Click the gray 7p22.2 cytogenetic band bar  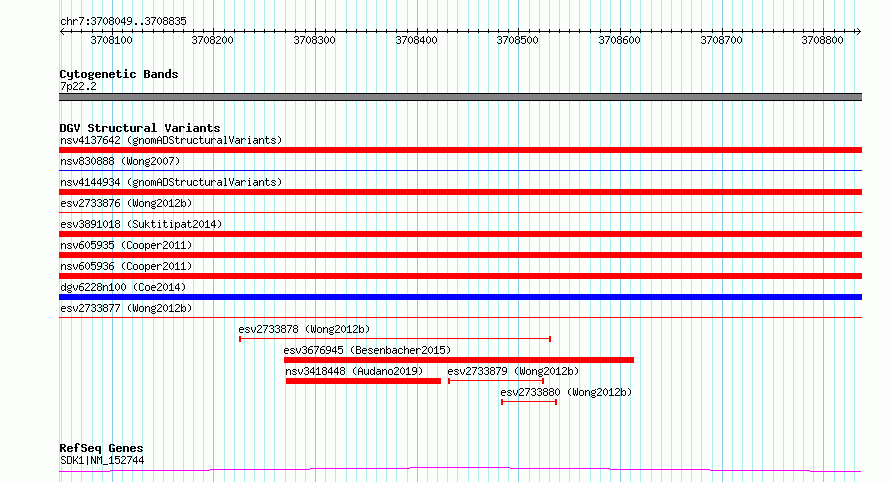click(460, 97)
